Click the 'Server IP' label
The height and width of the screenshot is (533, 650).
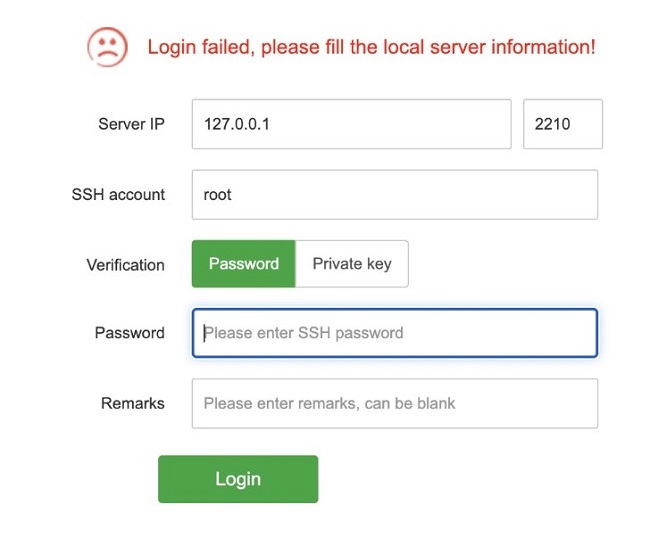click(x=131, y=125)
